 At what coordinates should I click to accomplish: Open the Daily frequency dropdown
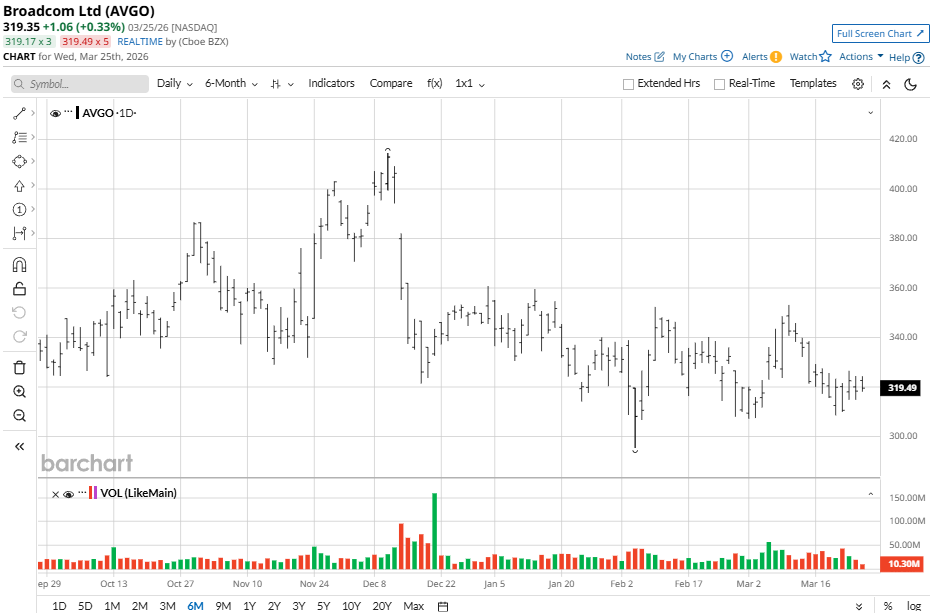tap(175, 84)
